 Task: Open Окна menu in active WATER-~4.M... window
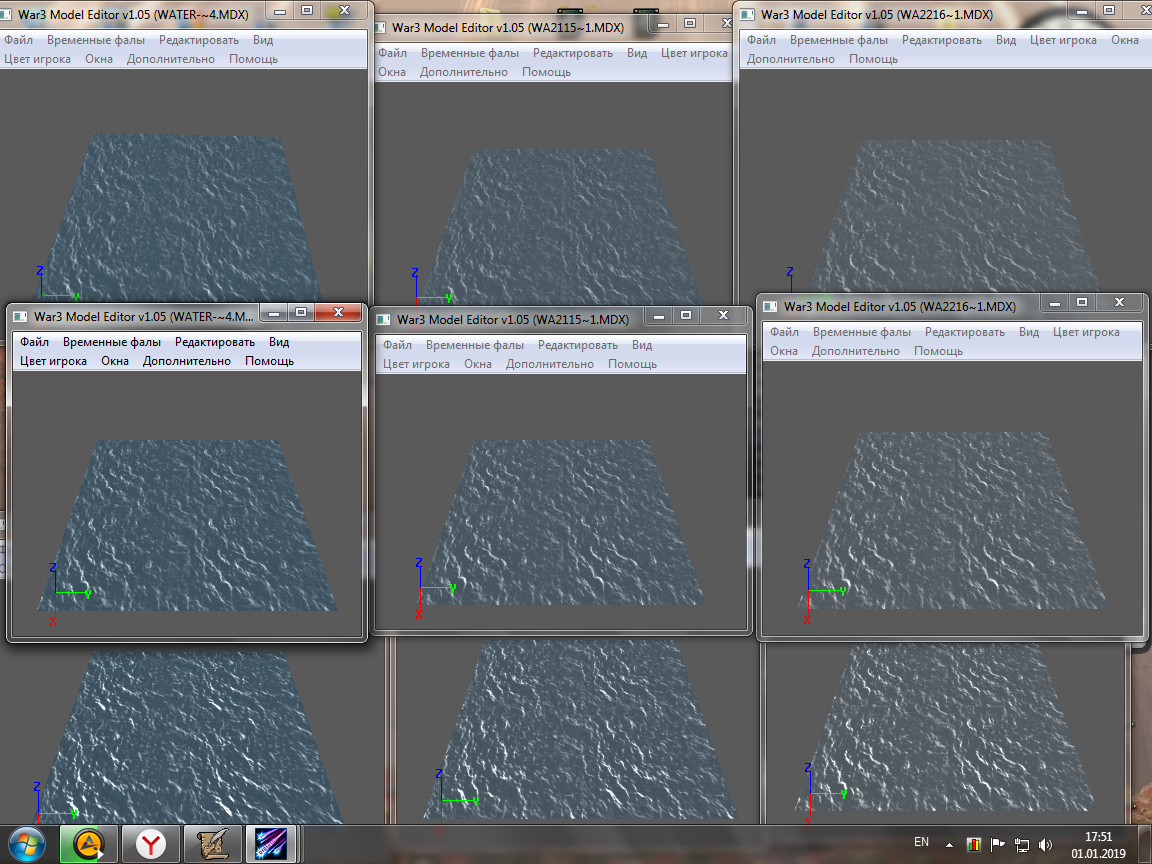point(115,361)
